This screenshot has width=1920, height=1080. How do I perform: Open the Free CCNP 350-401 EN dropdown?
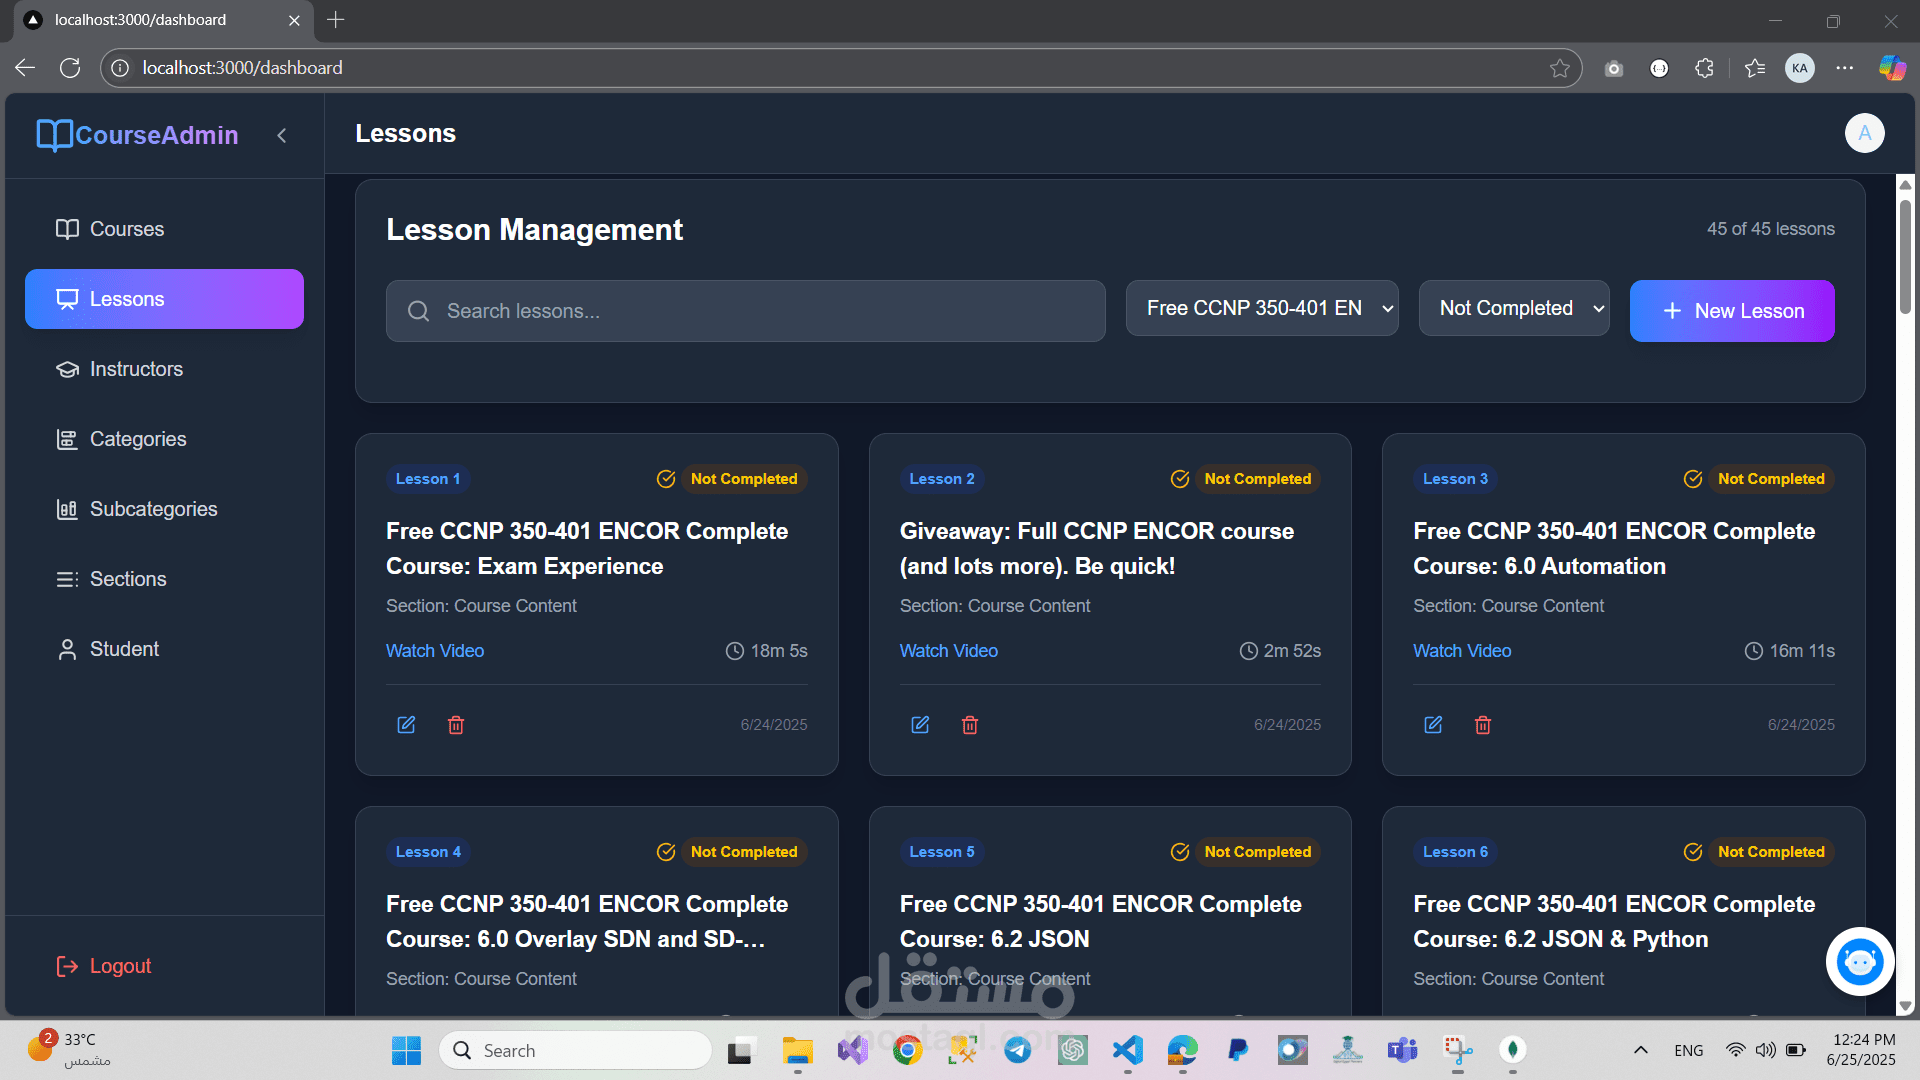1261,308
